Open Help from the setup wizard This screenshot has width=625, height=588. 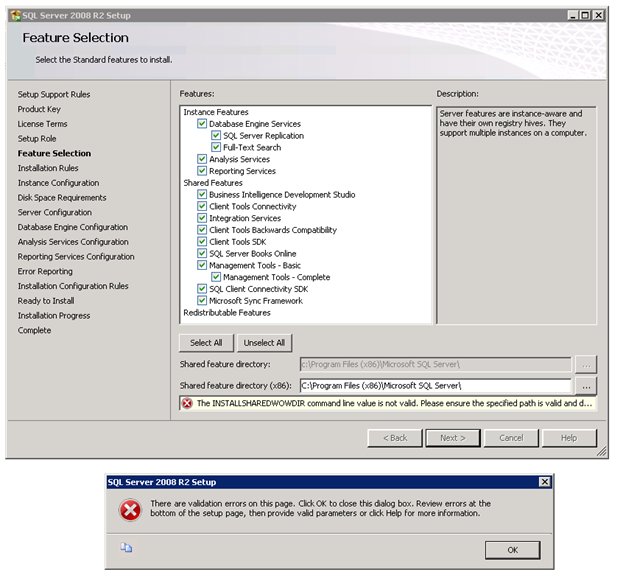pos(569,438)
